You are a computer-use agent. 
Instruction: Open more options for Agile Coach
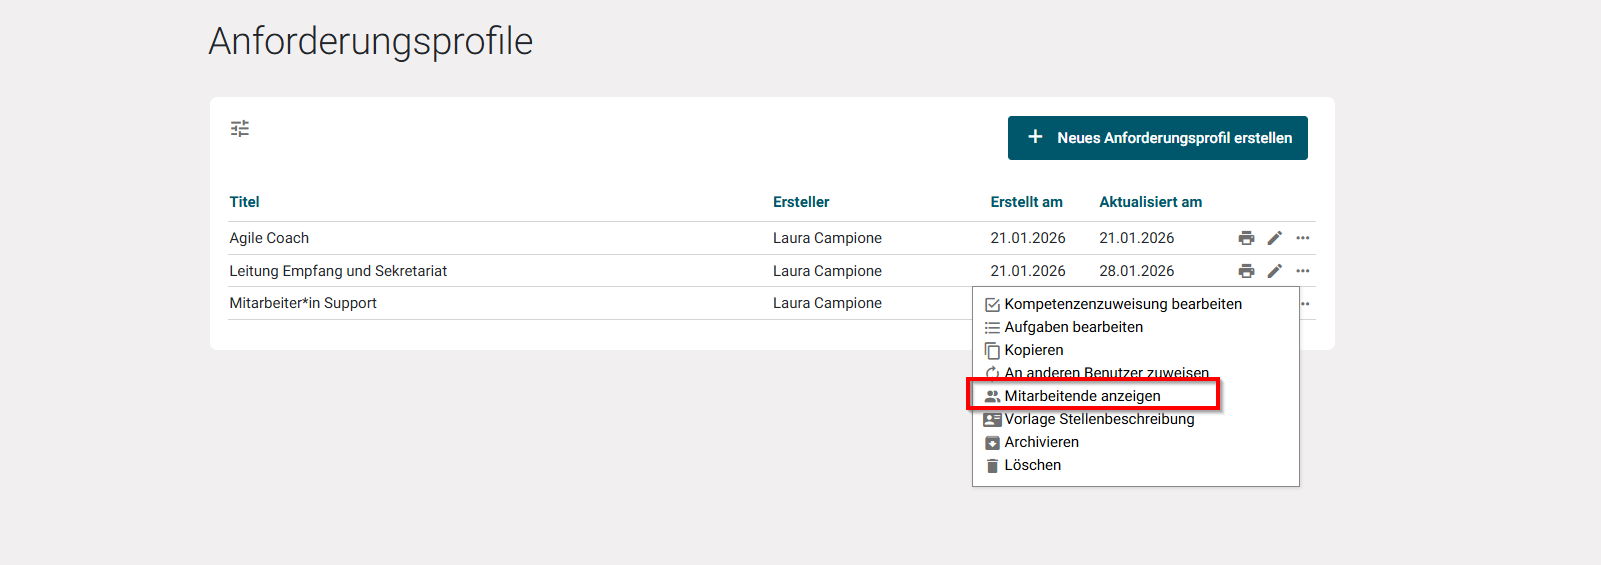[x=1302, y=238]
